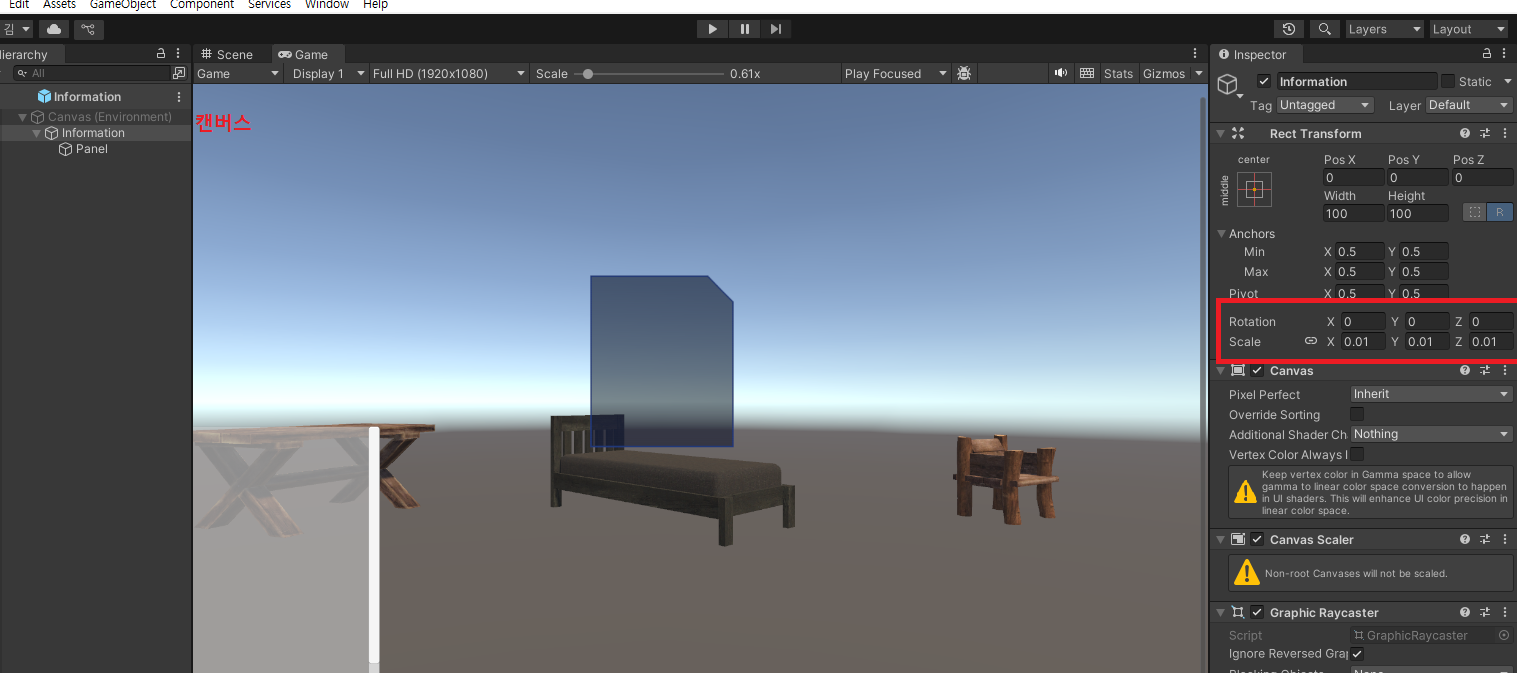Image resolution: width=1517 pixels, height=673 pixels.
Task: Open the Display 1 dropdown
Action: [x=327, y=73]
